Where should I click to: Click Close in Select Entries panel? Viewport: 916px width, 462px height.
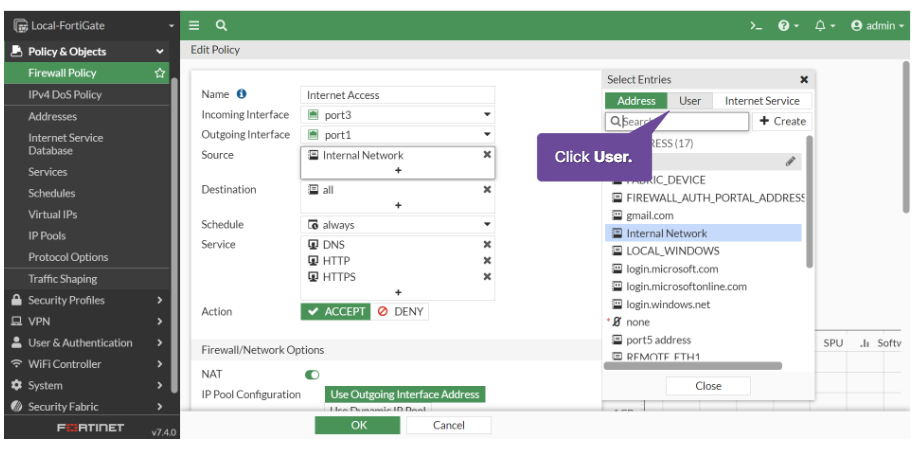(708, 385)
